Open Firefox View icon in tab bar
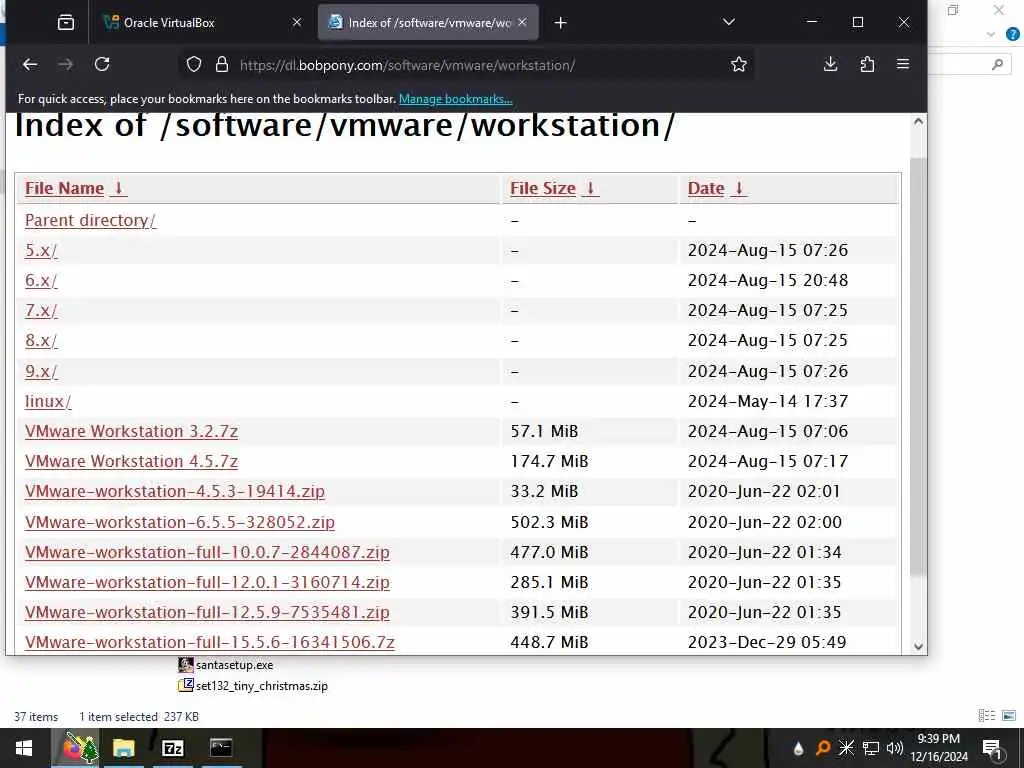The width and height of the screenshot is (1024, 768). coord(65,23)
